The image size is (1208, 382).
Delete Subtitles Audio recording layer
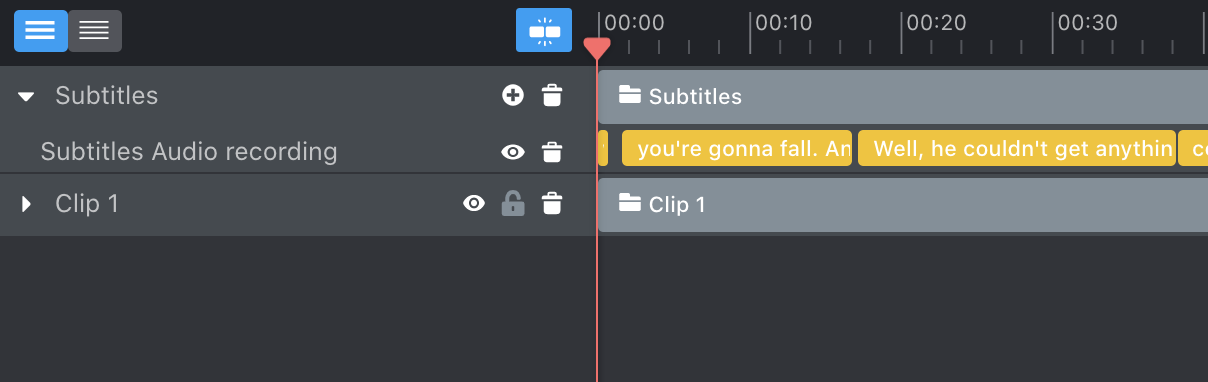point(551,152)
